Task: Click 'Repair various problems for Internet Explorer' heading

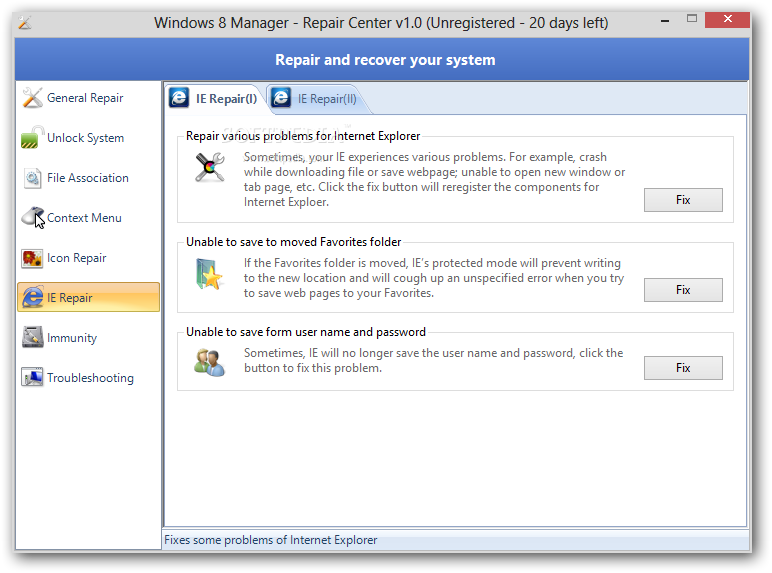Action: click(x=303, y=136)
